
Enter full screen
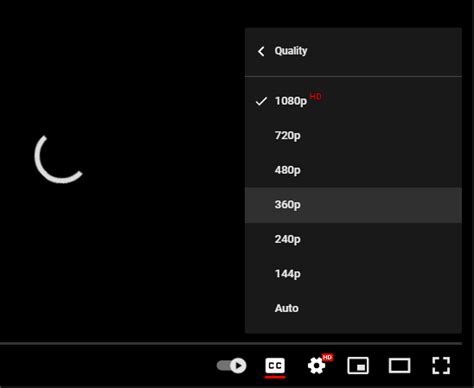(441, 366)
